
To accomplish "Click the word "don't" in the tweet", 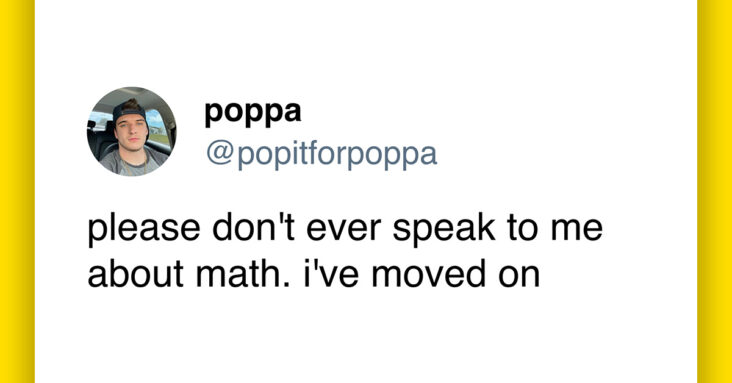I will [x=253, y=227].
